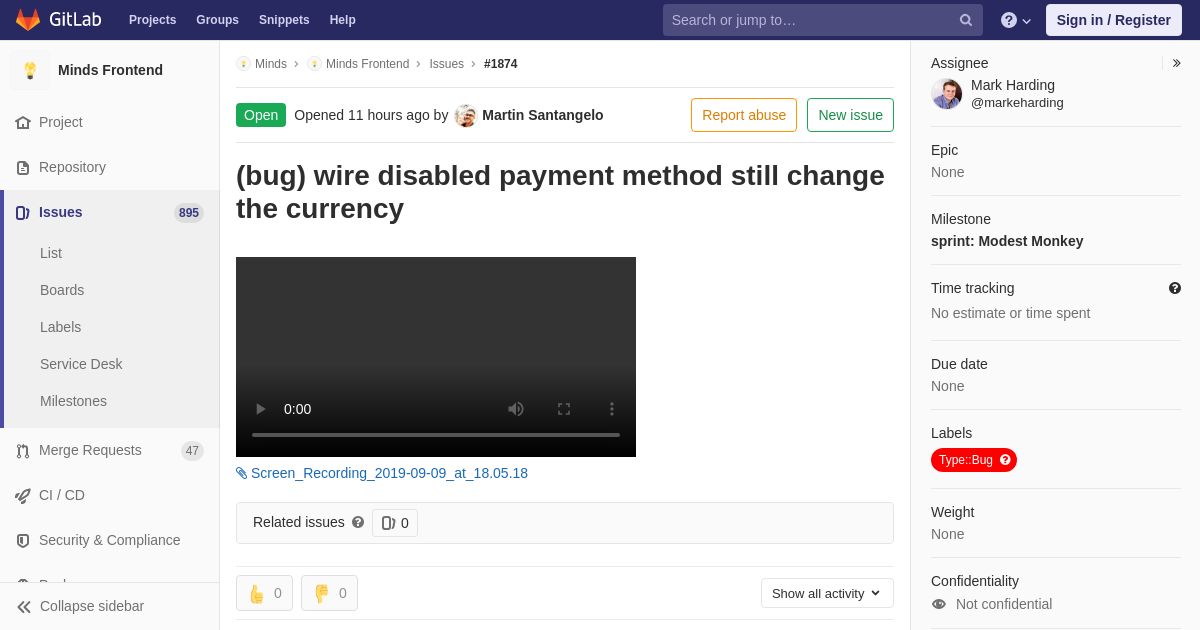1200x630 pixels.
Task: Click the Collapse sidebar double-chevron icon
Action: 24,606
